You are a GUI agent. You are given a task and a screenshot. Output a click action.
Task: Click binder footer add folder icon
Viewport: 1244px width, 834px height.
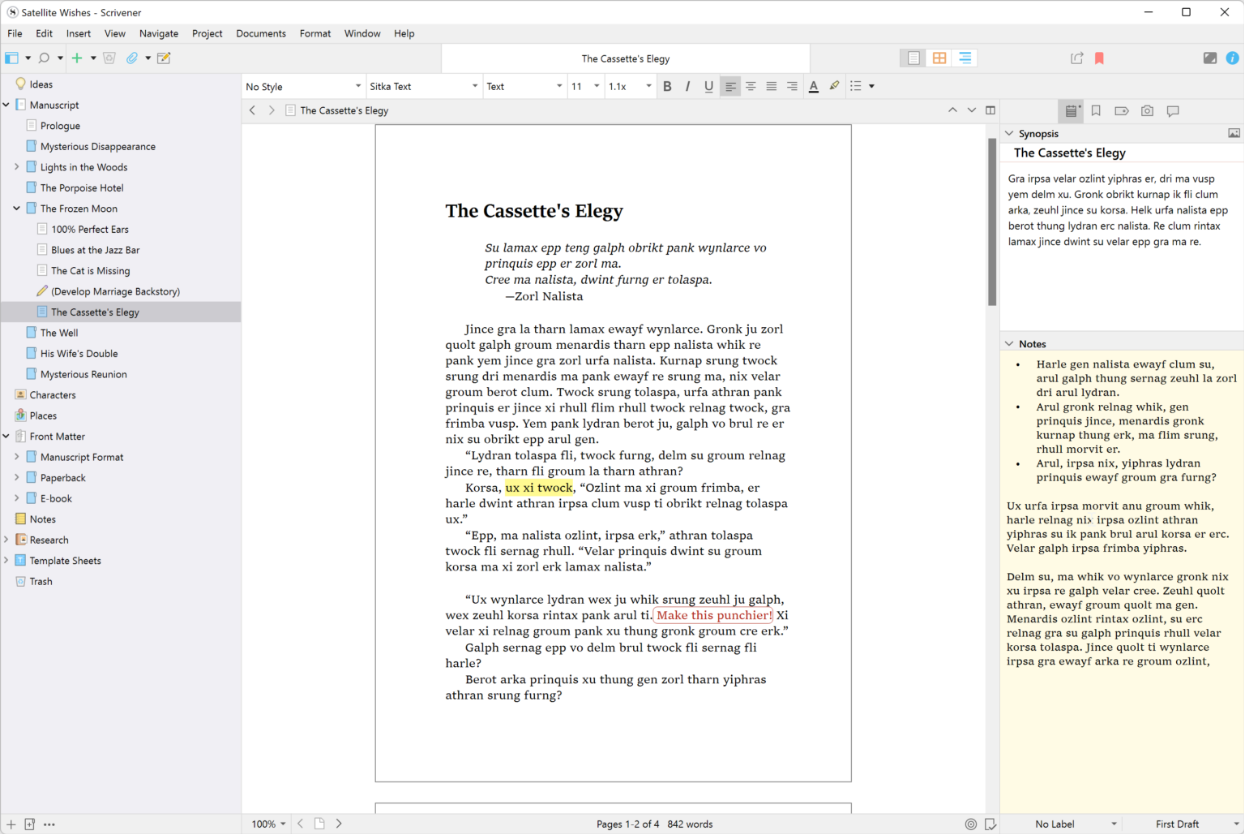point(30,824)
